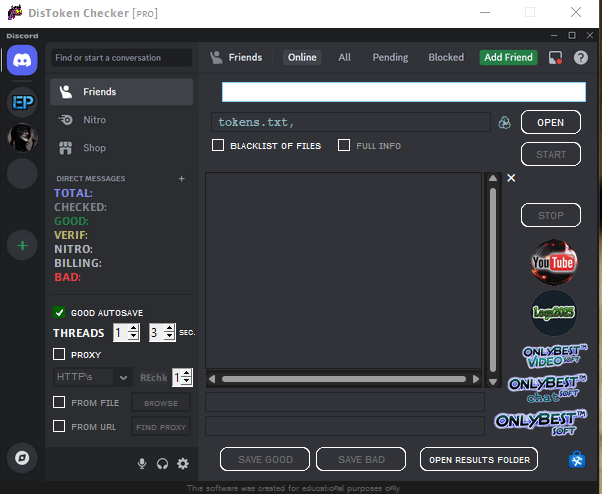Click Find or start a conversation search
This screenshot has height=494, width=602.
tap(122, 58)
